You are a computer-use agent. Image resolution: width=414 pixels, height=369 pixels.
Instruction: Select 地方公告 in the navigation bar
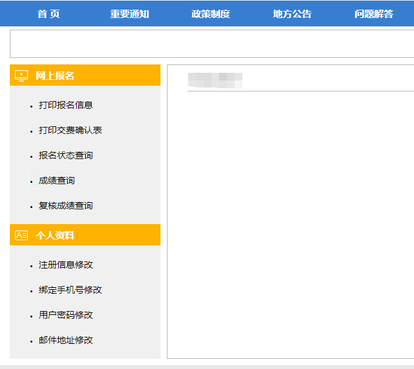coord(292,14)
